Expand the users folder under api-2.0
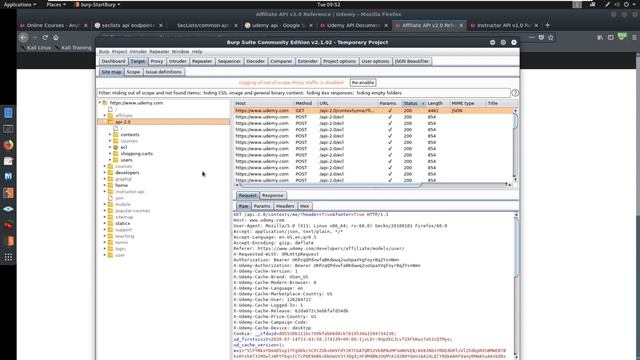The height and width of the screenshot is (360, 640). click(110, 160)
